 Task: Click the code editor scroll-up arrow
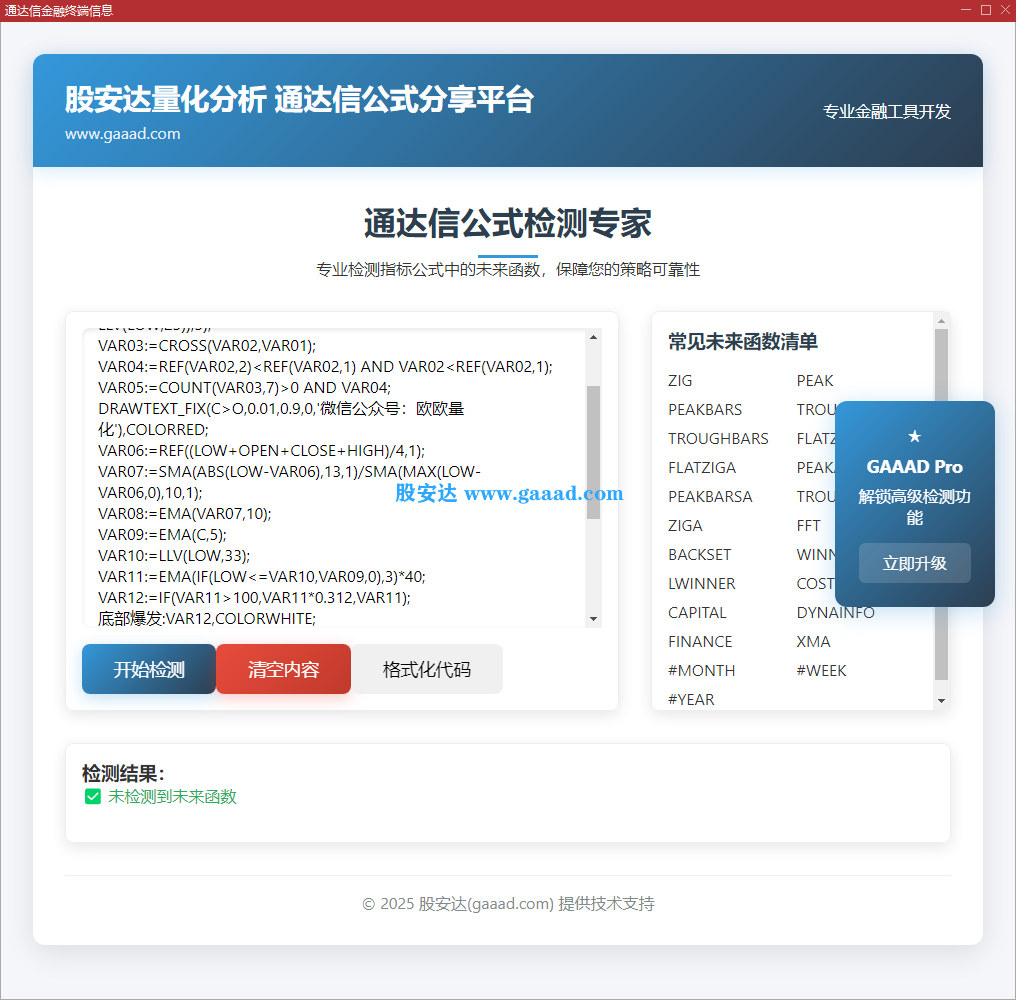coord(593,337)
